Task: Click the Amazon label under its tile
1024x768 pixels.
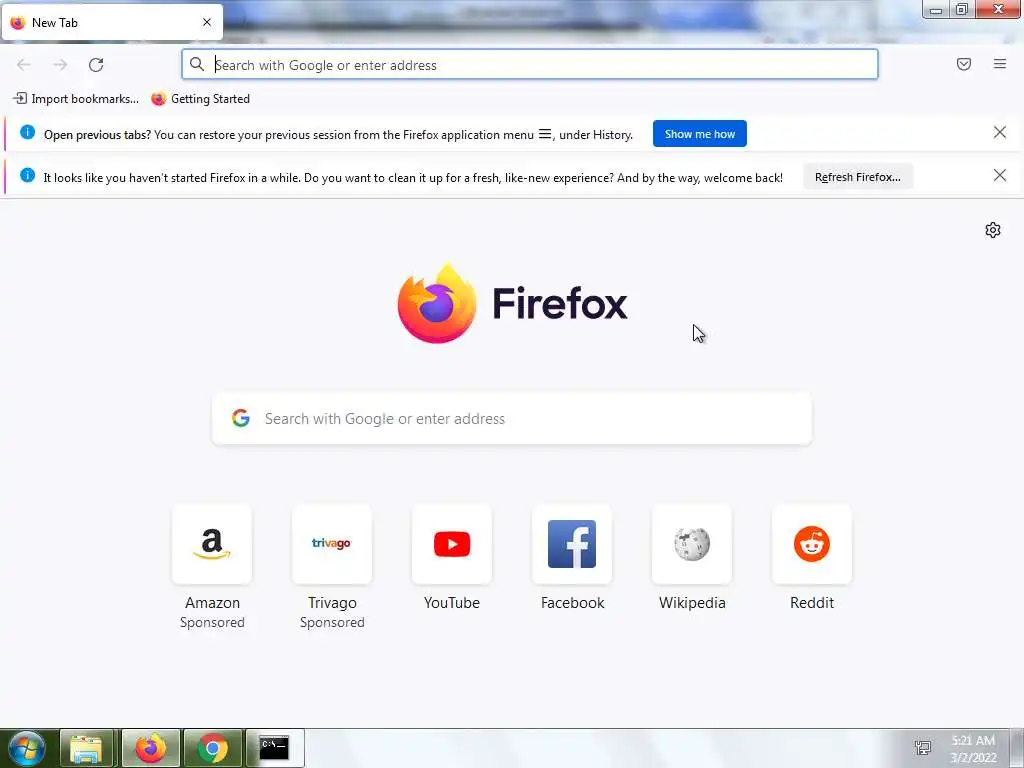Action: [212, 603]
